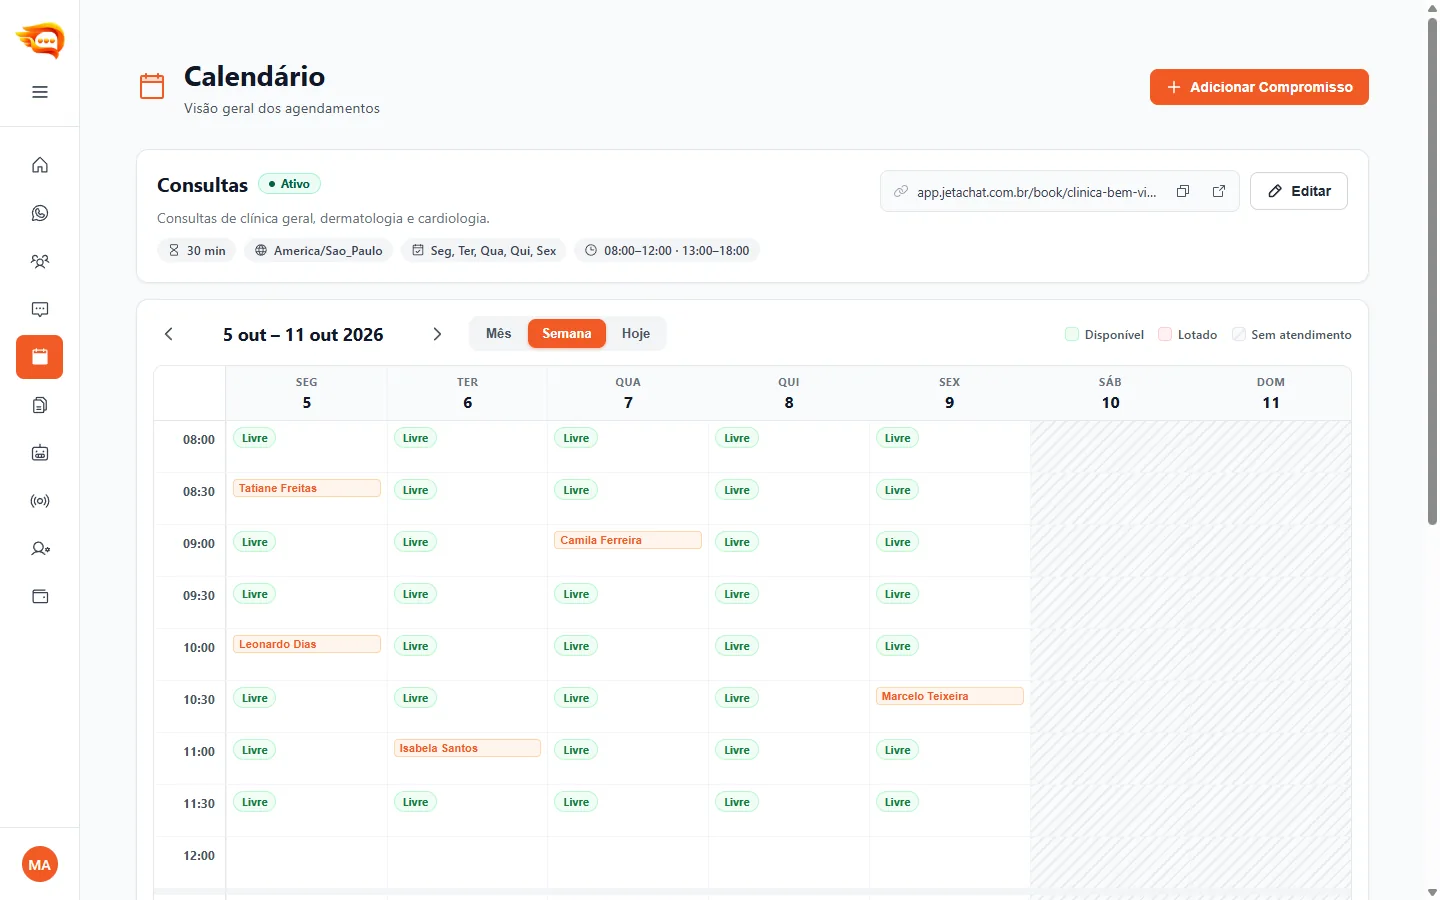Click the Jetachat logo

click(40, 41)
